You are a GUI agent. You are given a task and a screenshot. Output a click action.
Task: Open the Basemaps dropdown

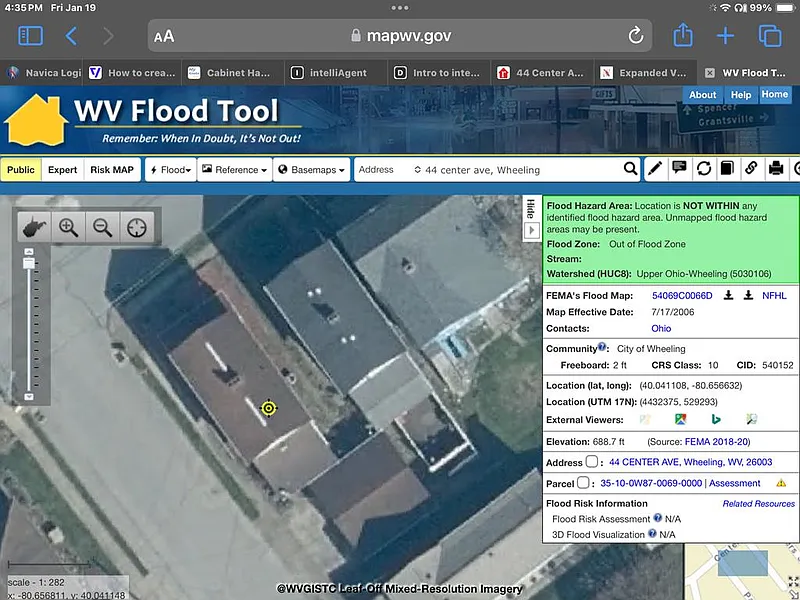[x=310, y=170]
